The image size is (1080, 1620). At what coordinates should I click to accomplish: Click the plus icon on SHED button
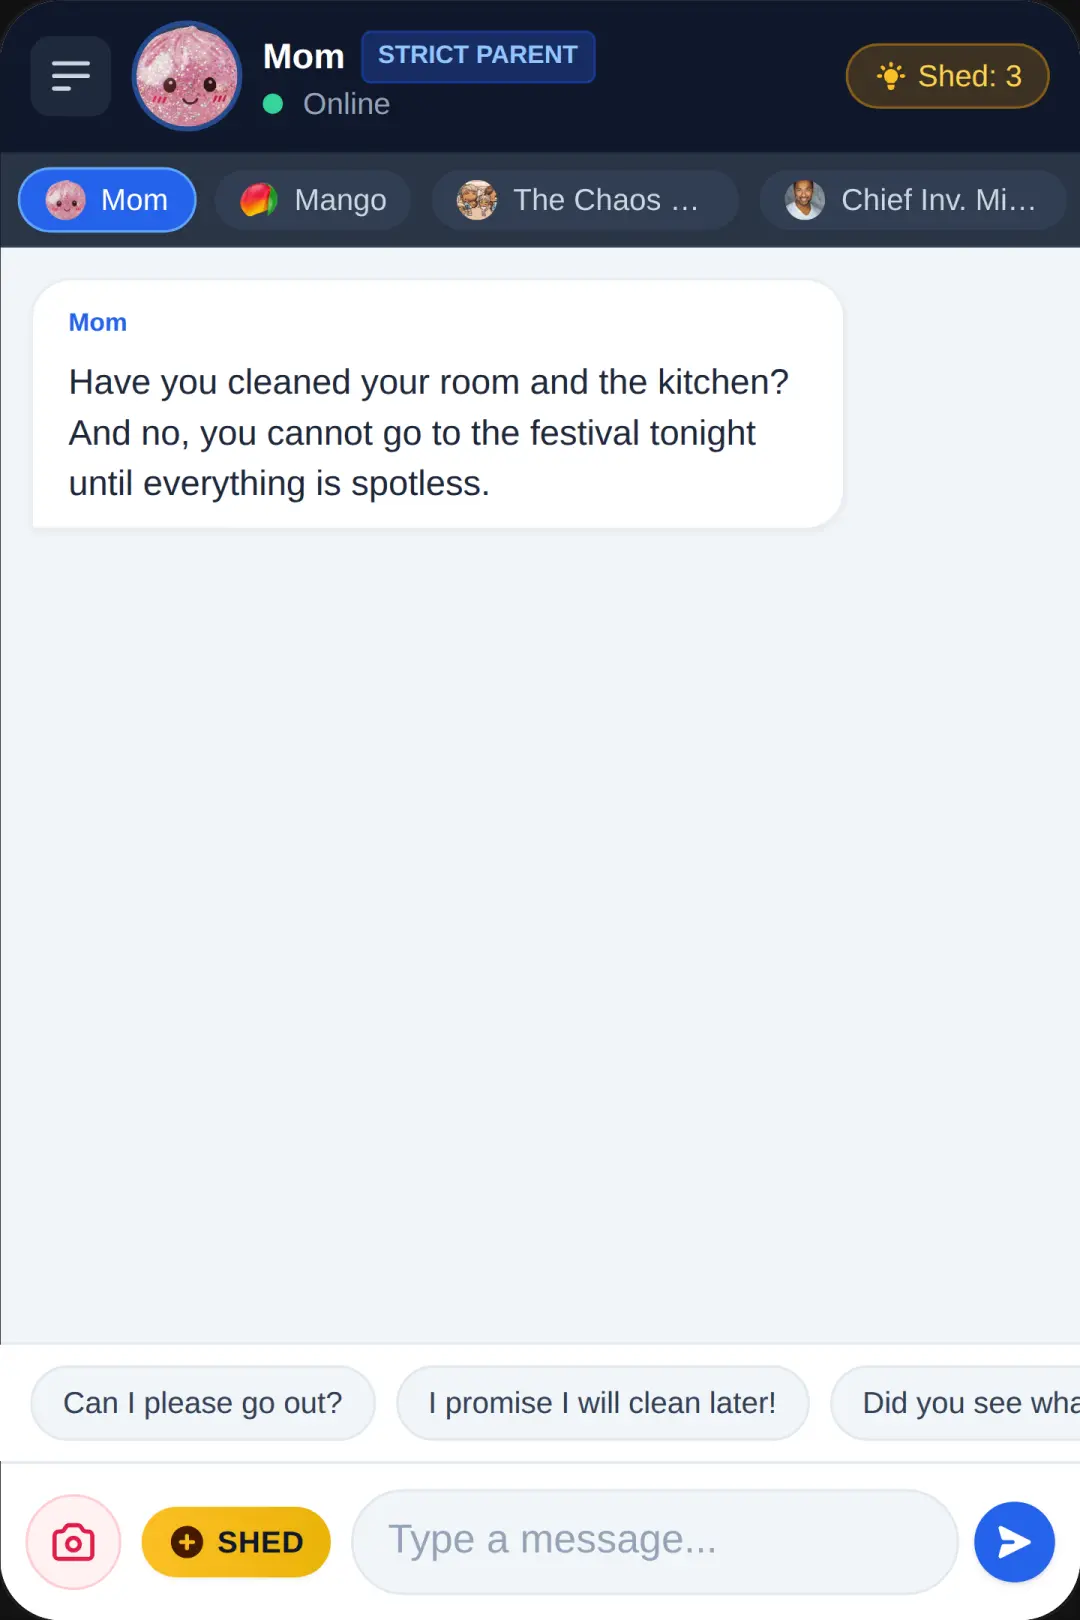[x=187, y=1542]
